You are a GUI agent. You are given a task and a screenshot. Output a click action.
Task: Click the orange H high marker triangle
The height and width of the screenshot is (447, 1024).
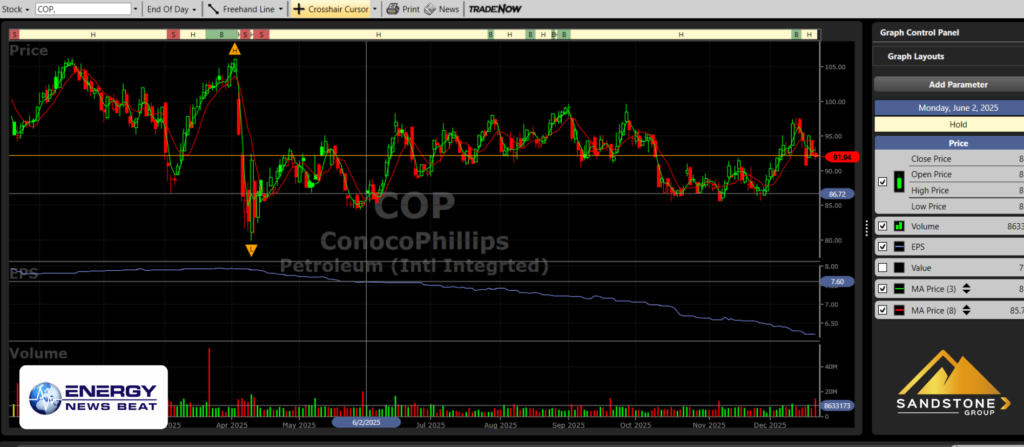click(x=234, y=49)
